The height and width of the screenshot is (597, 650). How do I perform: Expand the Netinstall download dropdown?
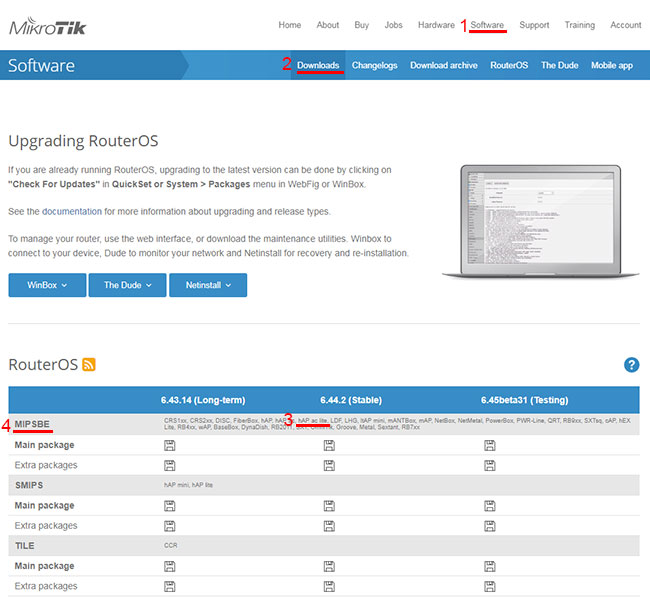[x=208, y=285]
